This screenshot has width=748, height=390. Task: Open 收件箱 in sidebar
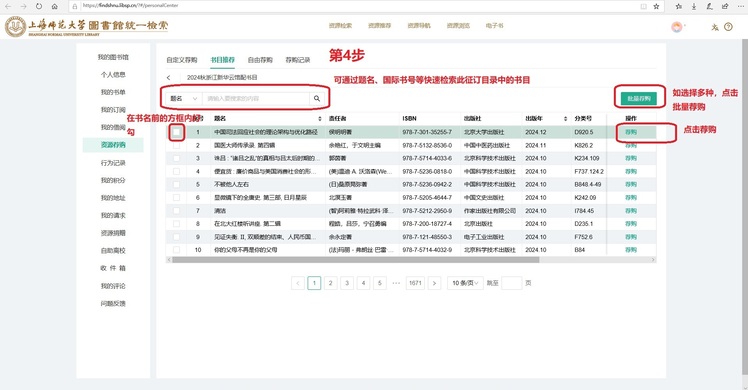tap(113, 268)
